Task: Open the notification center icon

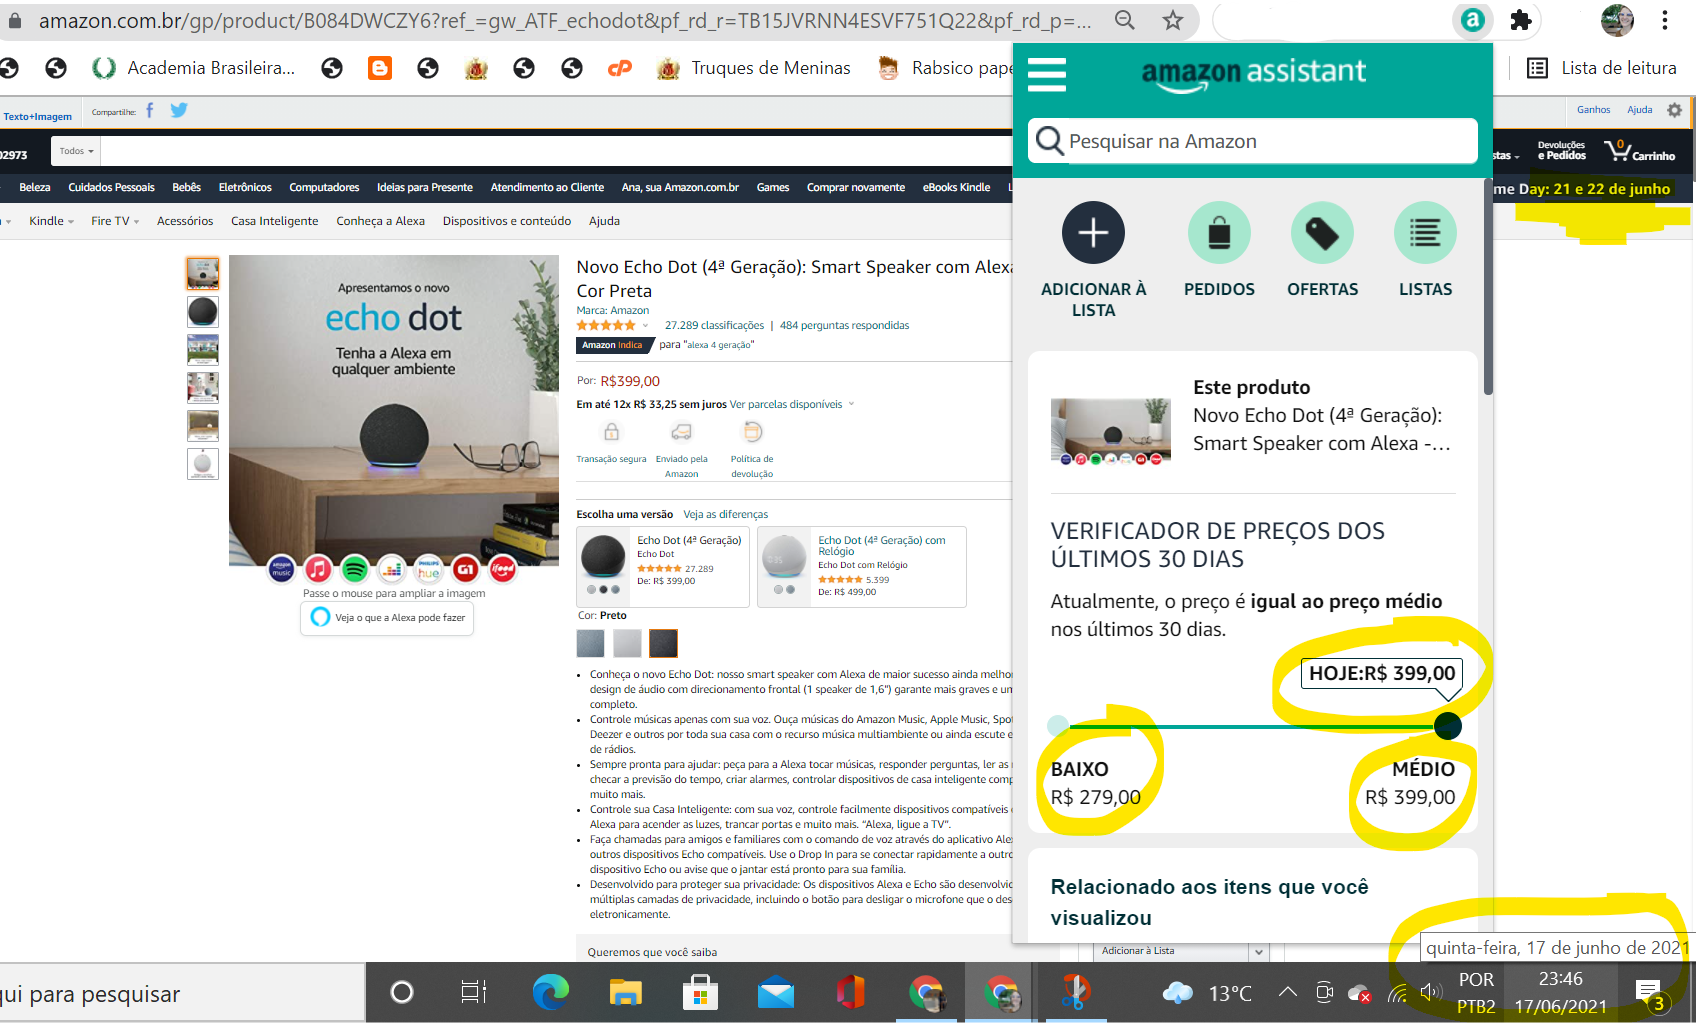Action: tap(1648, 993)
